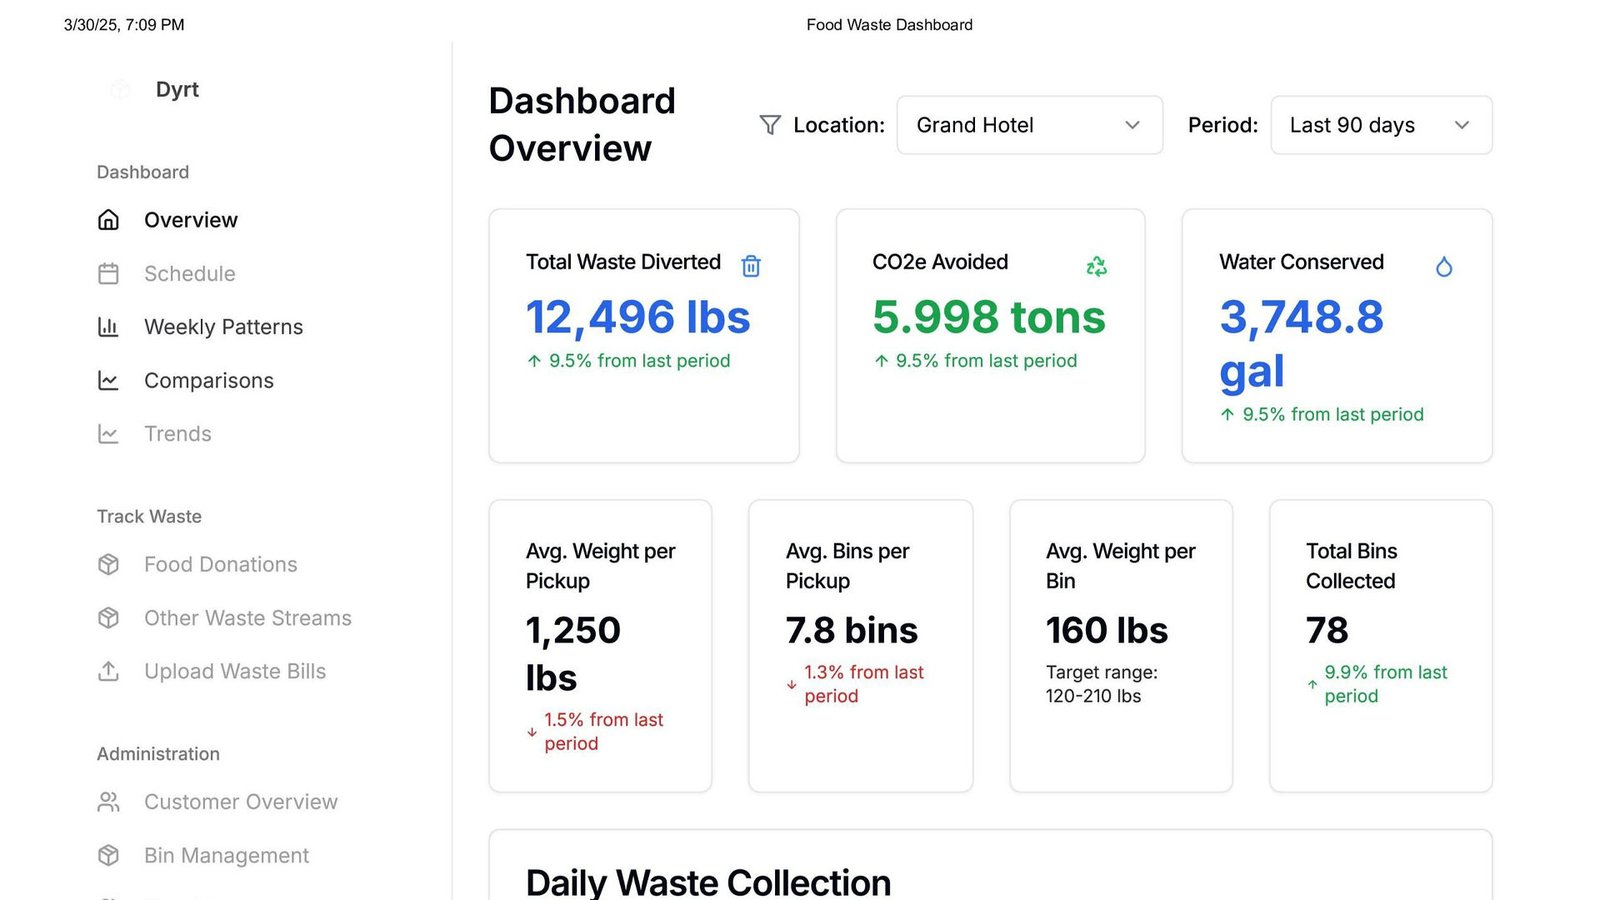Screen dimensions: 1600x900
Task: Click the Upload Waste Bills icon
Action: (109, 671)
